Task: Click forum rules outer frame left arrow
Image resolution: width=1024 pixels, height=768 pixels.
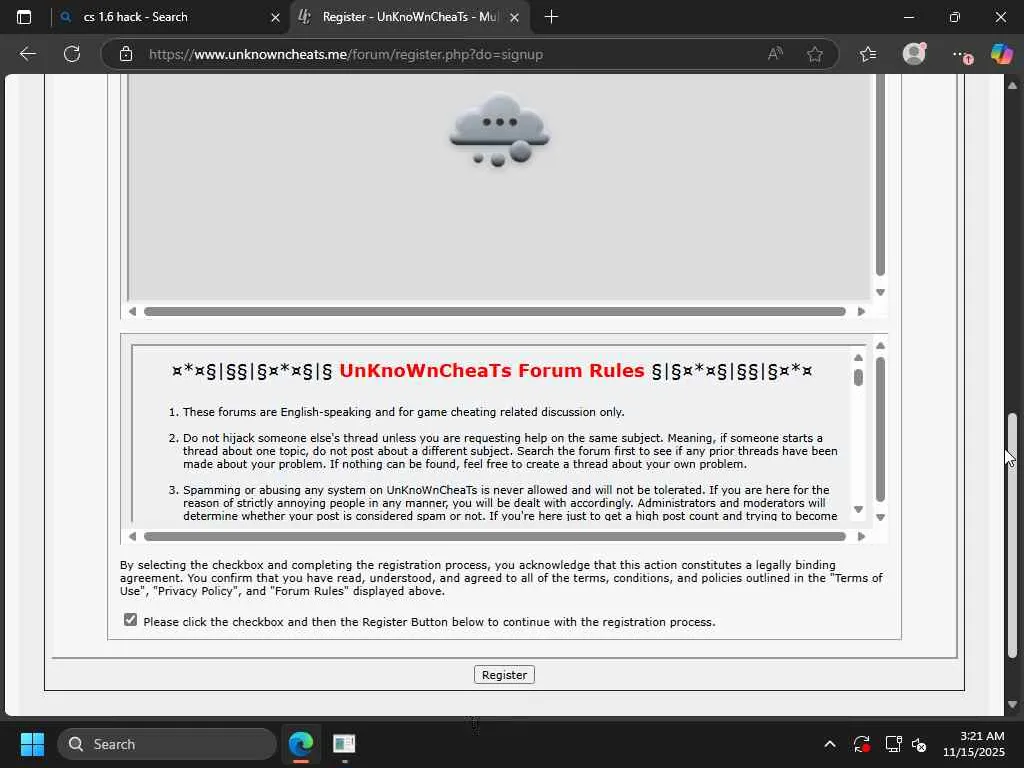Action: tap(133, 536)
